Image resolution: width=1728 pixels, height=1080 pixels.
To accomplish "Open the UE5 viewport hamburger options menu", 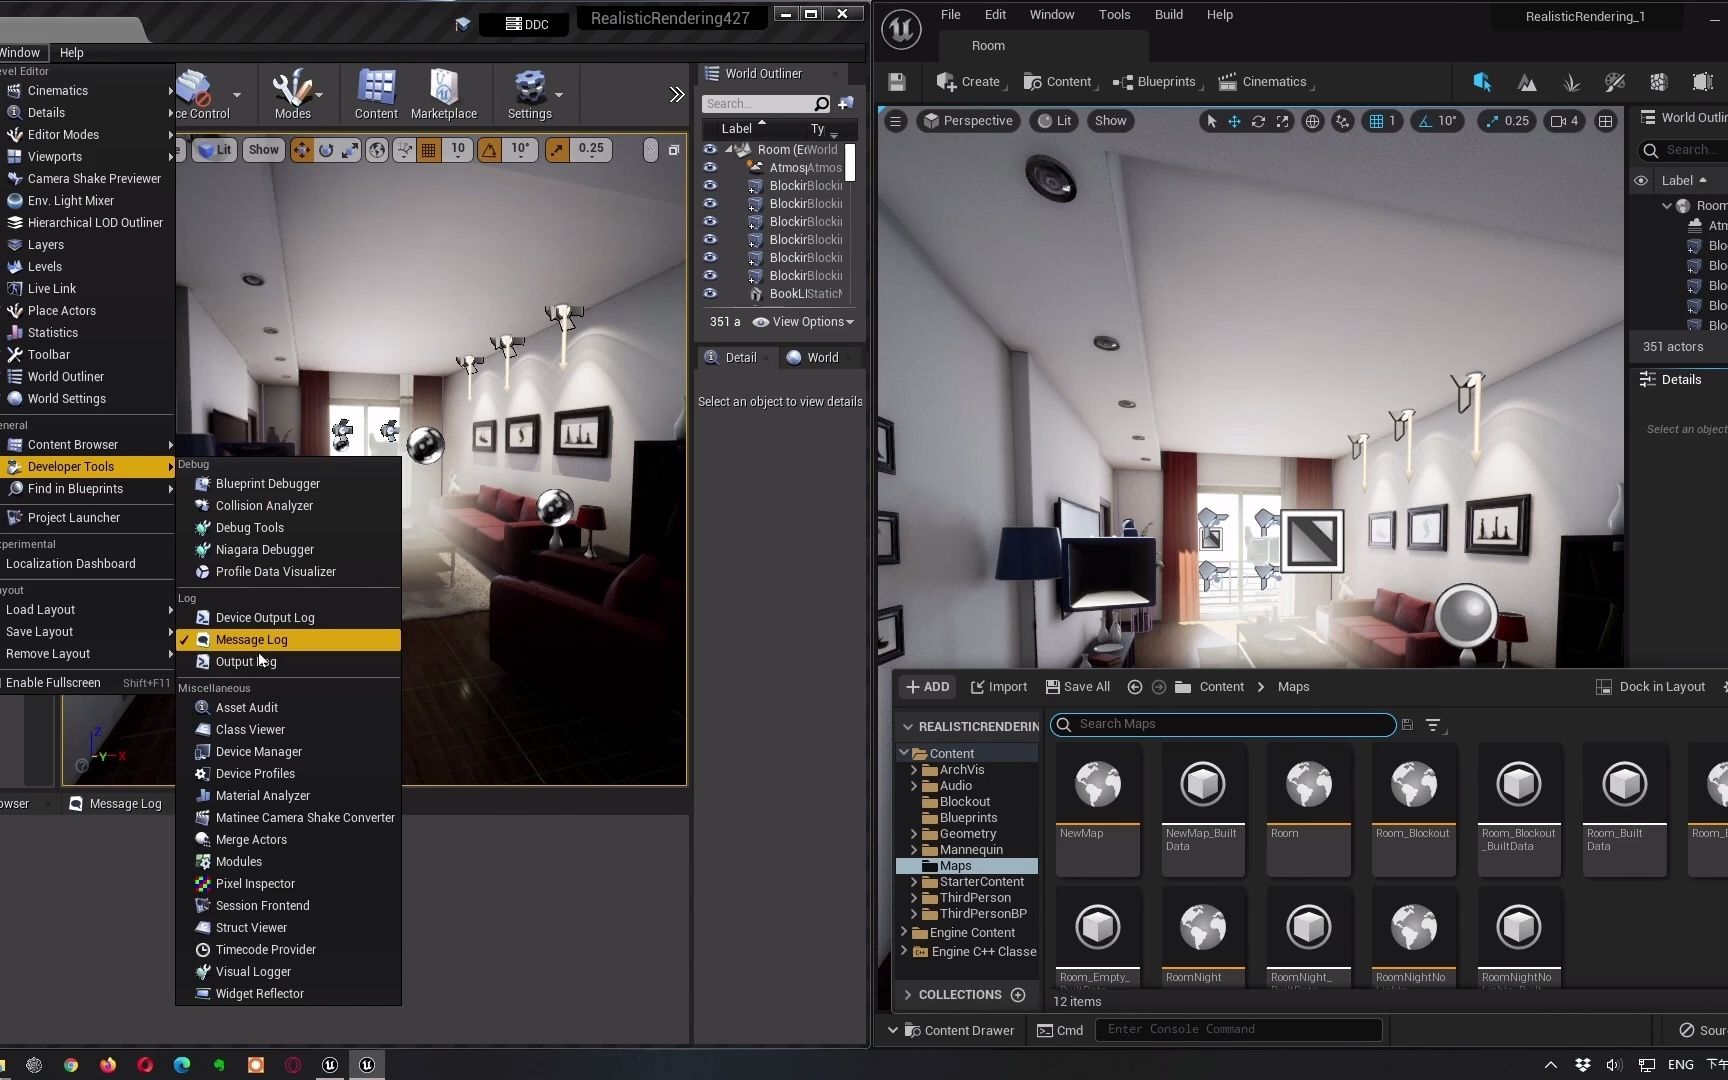I will [896, 121].
